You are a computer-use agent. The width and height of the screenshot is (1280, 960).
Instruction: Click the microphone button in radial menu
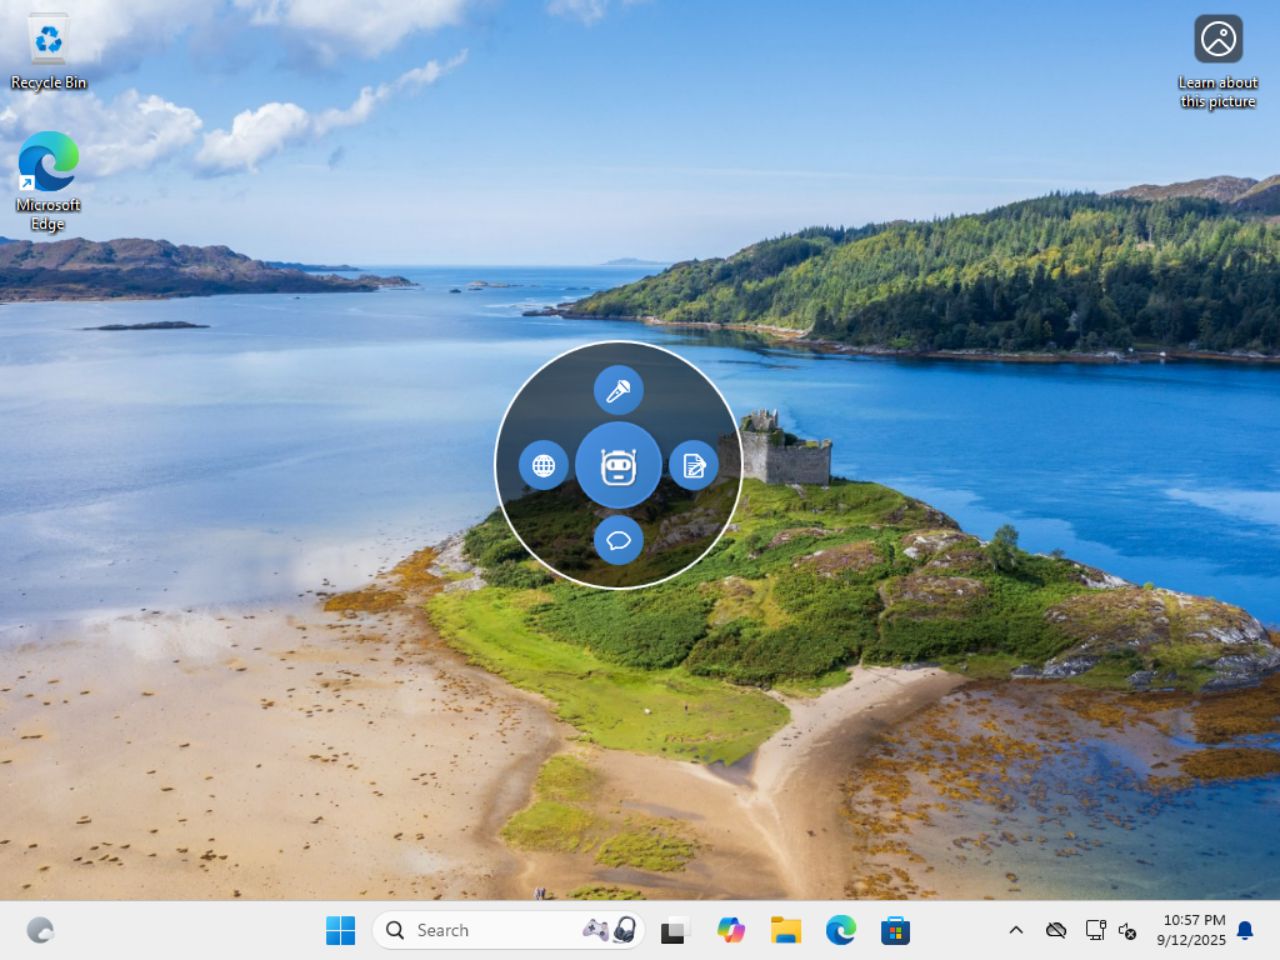[x=618, y=390]
